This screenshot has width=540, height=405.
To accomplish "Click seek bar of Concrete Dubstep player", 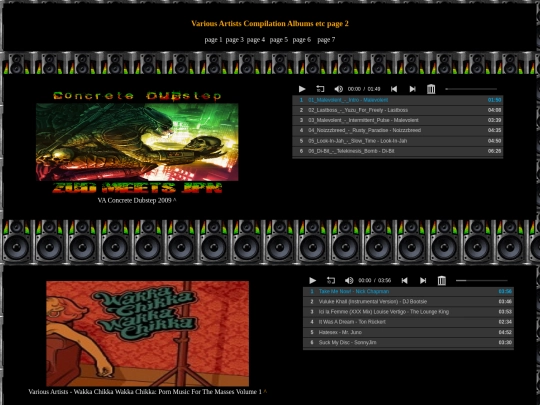I will 471,89.
